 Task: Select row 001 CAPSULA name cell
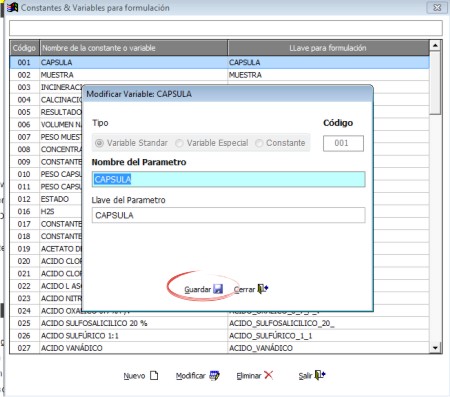133,62
